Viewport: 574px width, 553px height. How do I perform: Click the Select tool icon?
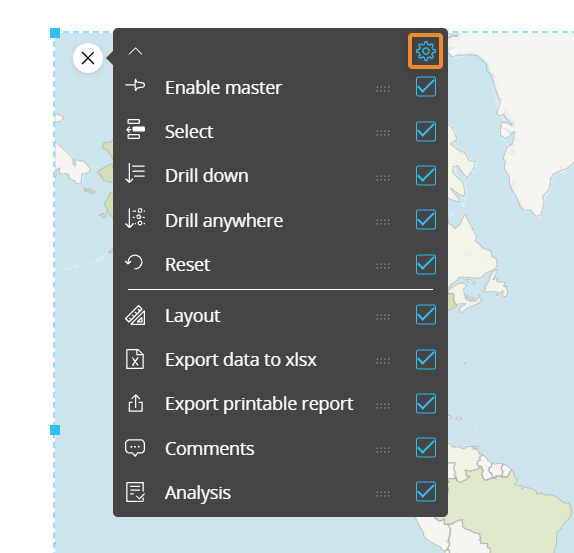[x=135, y=129]
